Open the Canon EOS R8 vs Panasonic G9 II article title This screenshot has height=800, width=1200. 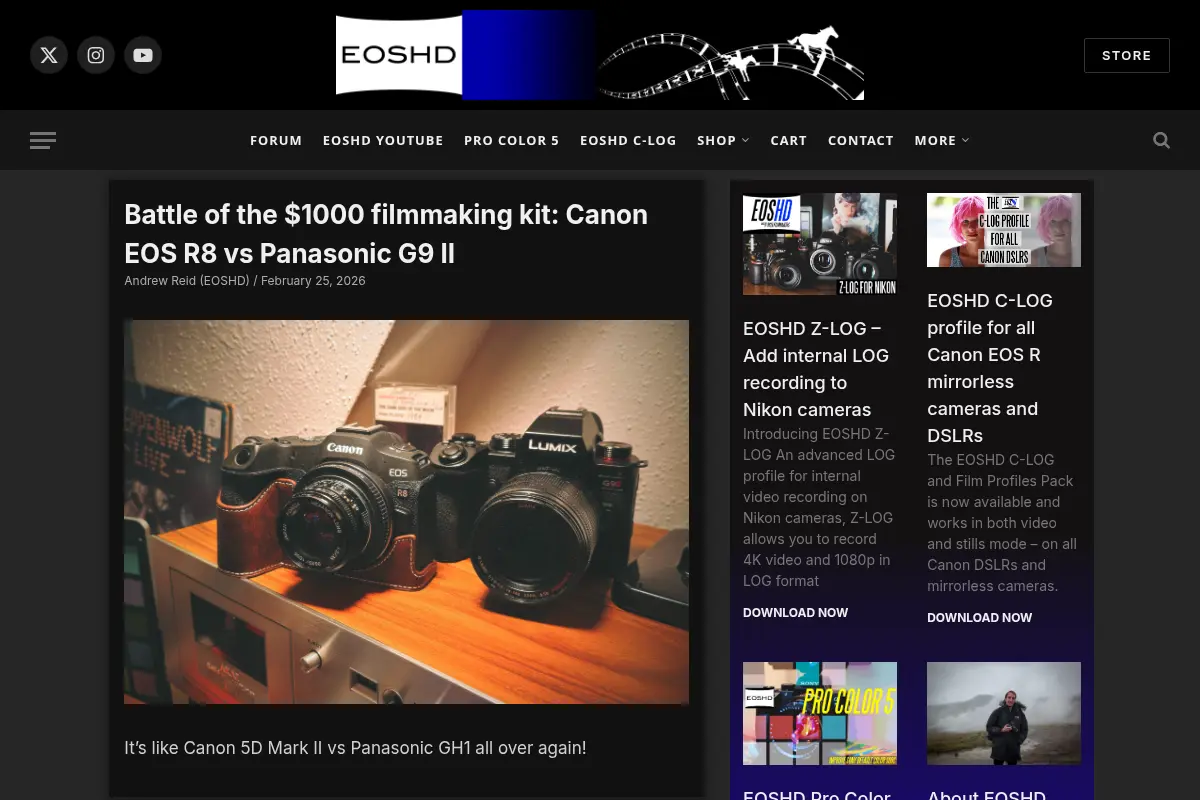coord(386,234)
